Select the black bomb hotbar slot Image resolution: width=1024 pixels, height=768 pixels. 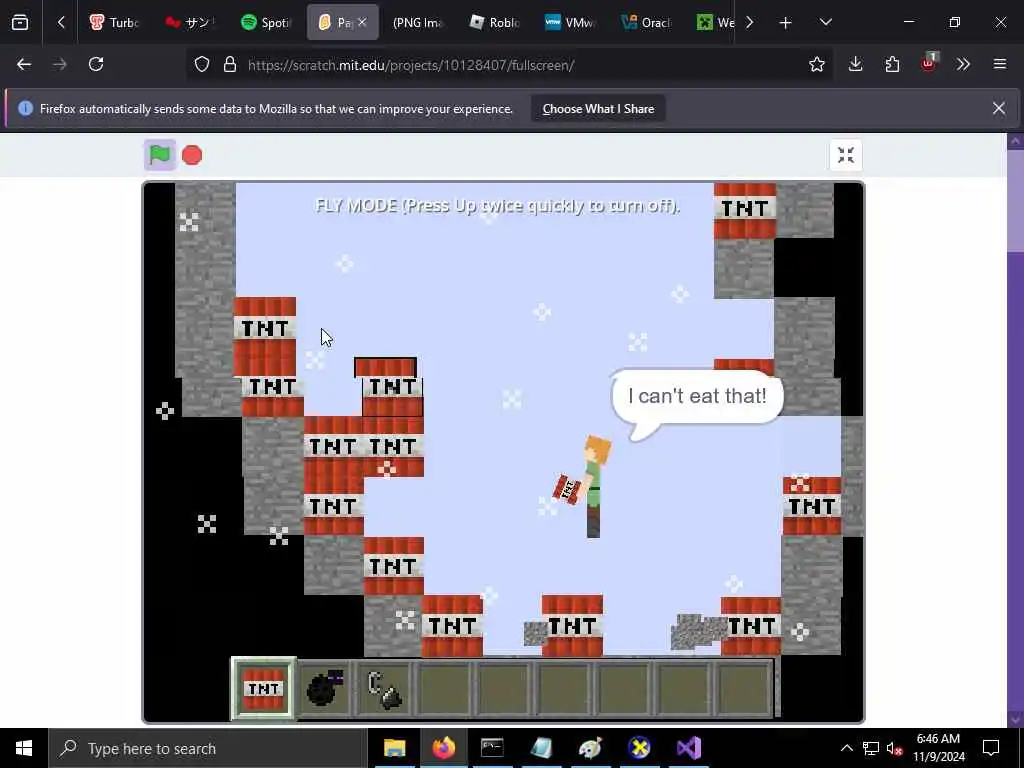click(x=325, y=689)
